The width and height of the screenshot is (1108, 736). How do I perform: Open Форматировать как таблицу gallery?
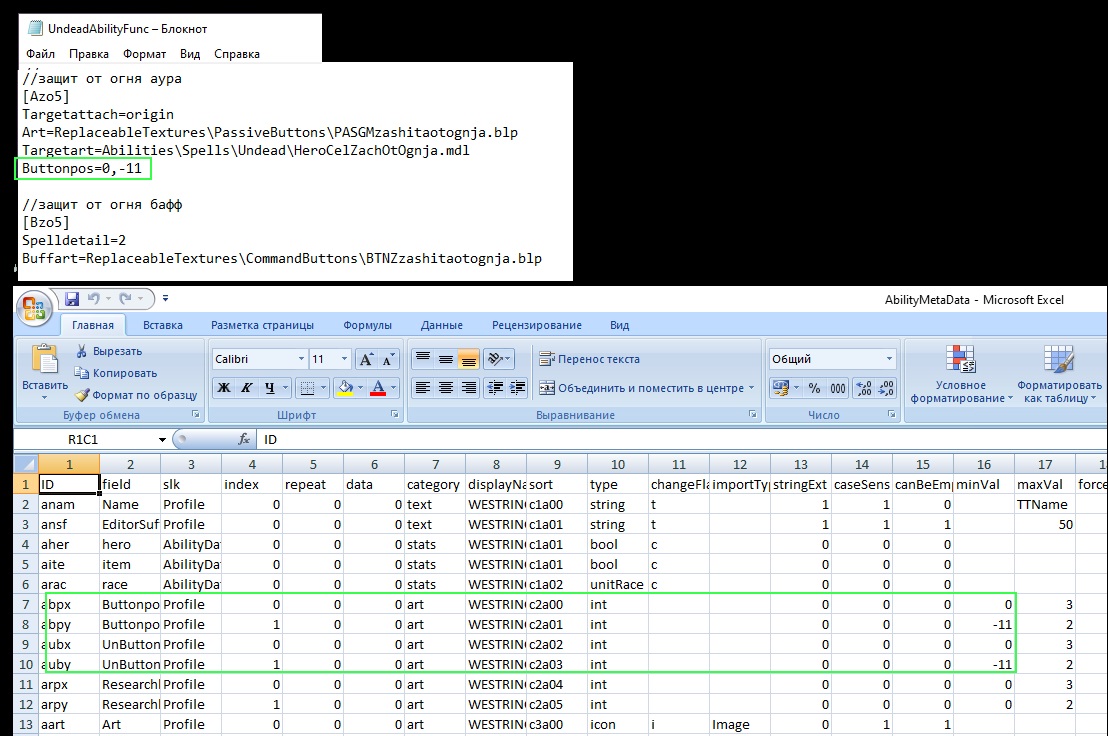[x=1059, y=374]
